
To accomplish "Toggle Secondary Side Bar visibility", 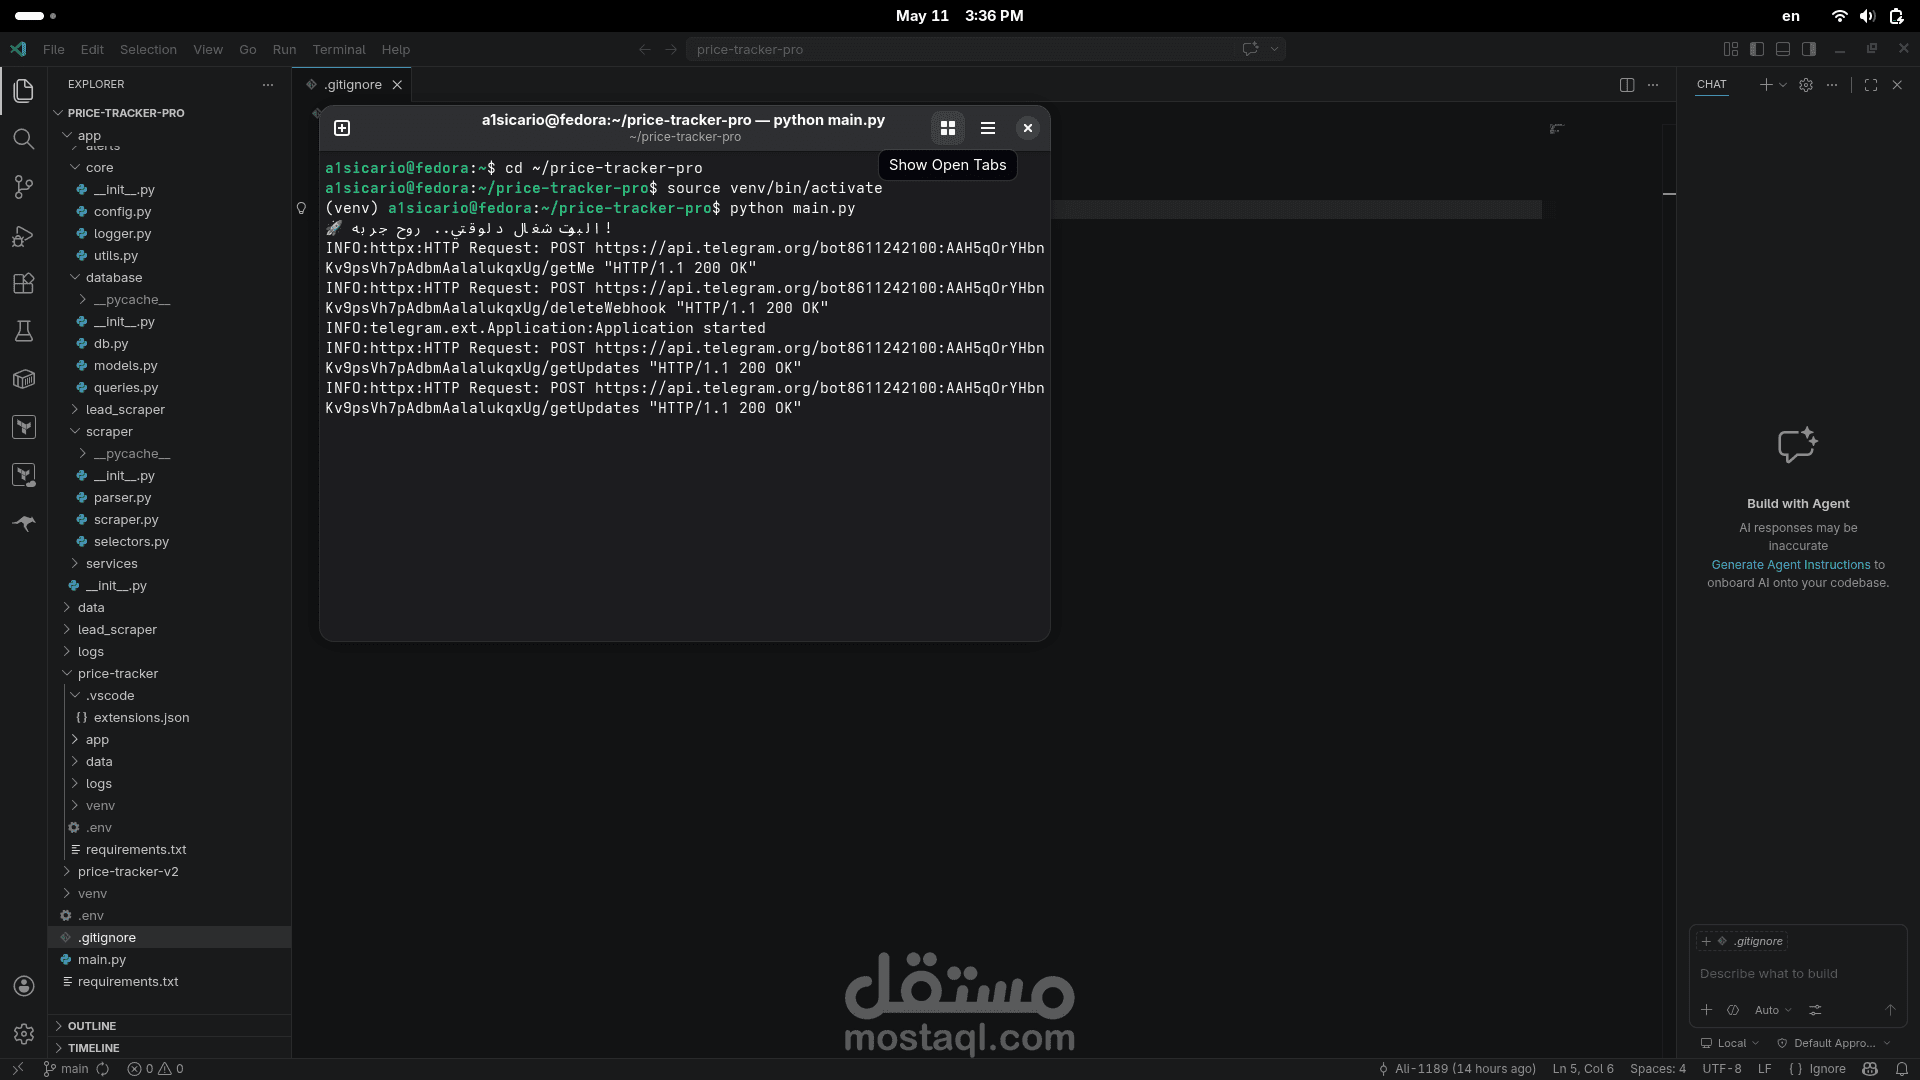I will coord(1809,49).
